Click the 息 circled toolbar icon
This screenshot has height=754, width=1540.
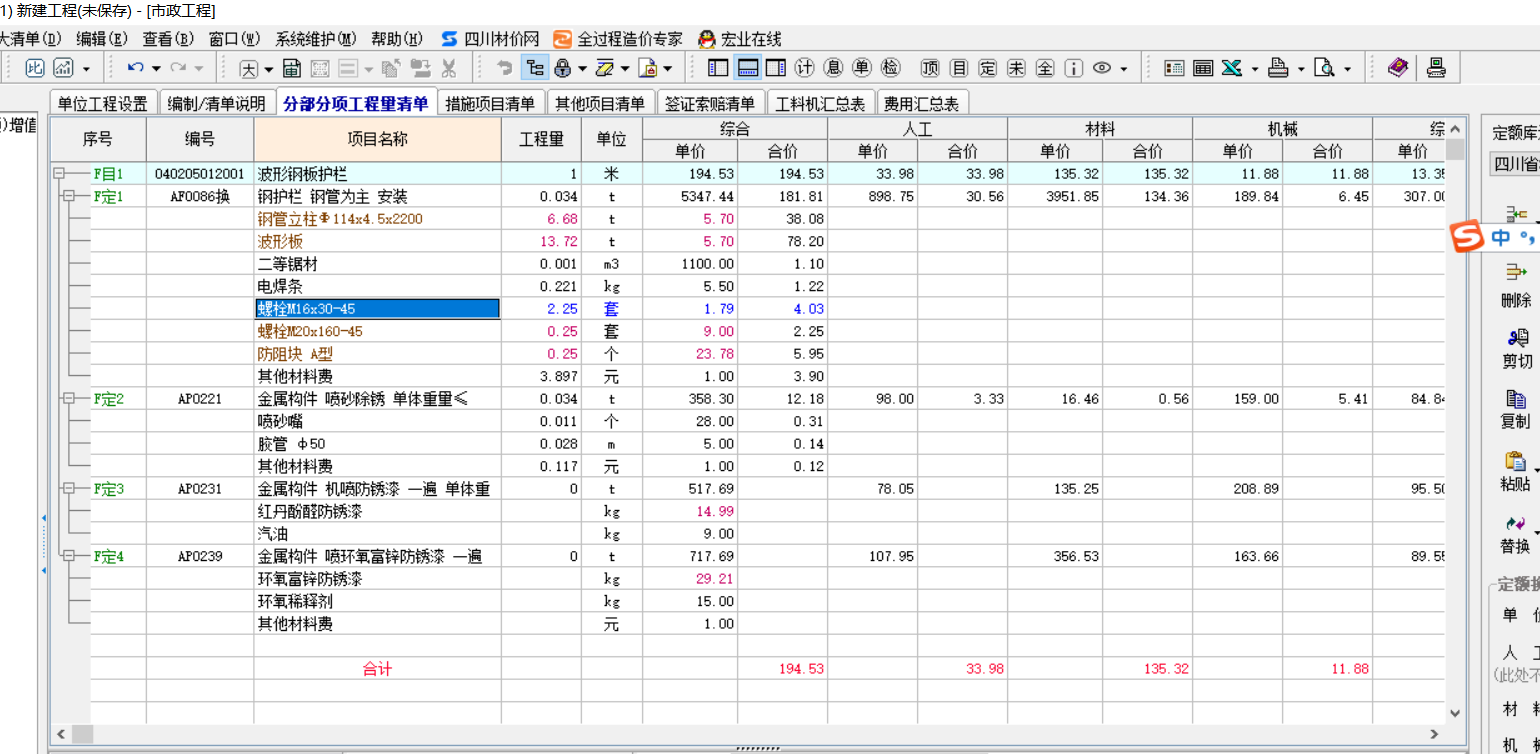(833, 68)
